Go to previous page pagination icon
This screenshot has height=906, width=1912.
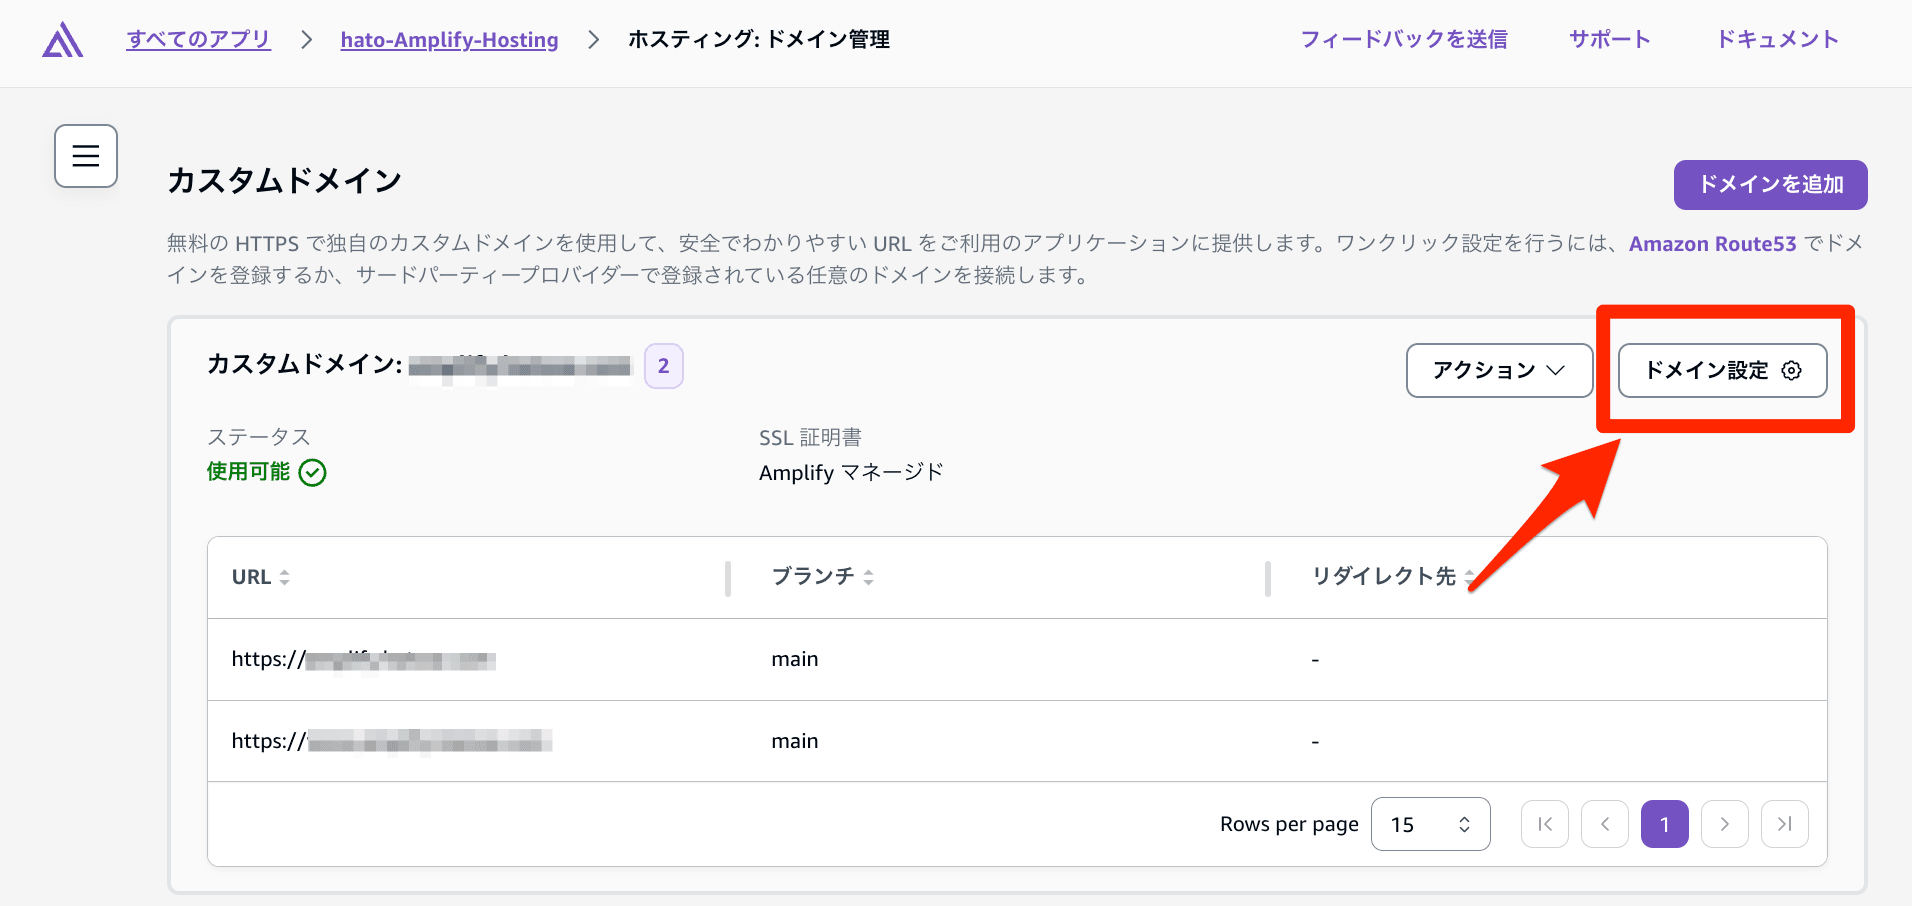coord(1605,824)
